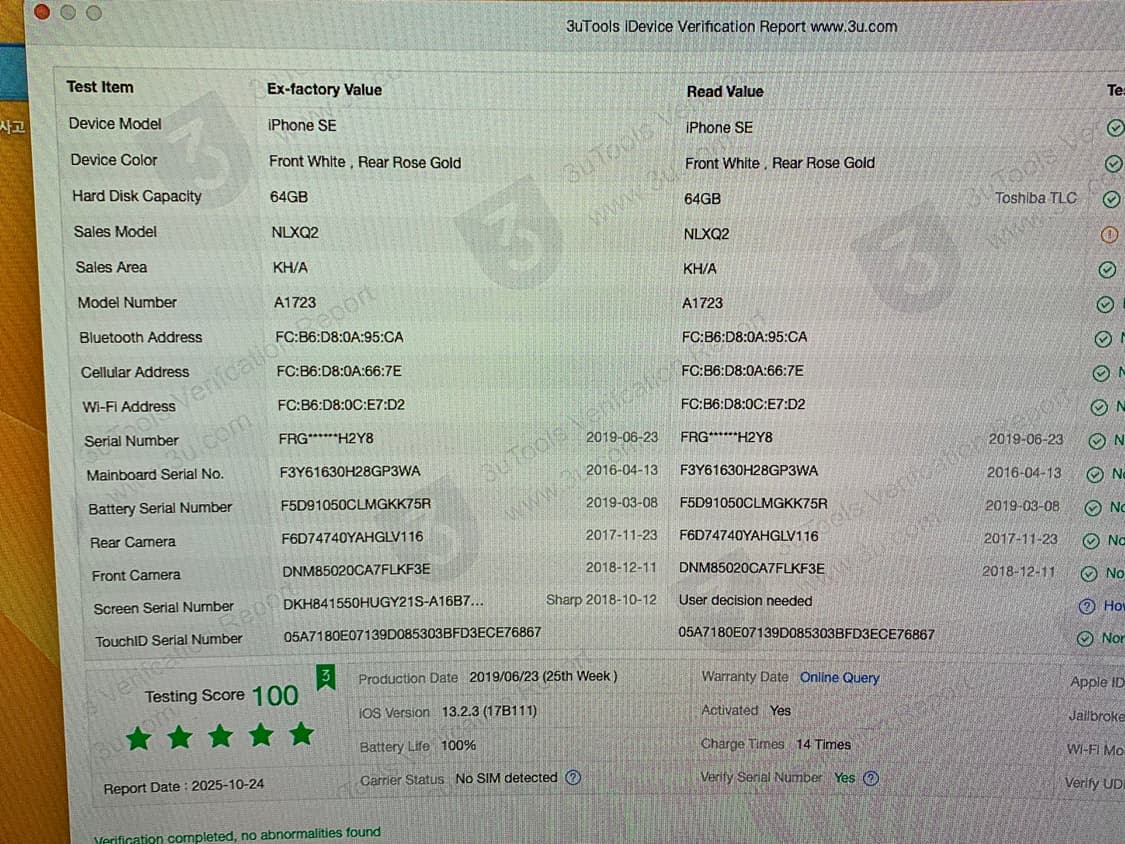Click the green check in Sales Area row
Screen dimensions: 1125x844
[1107, 270]
